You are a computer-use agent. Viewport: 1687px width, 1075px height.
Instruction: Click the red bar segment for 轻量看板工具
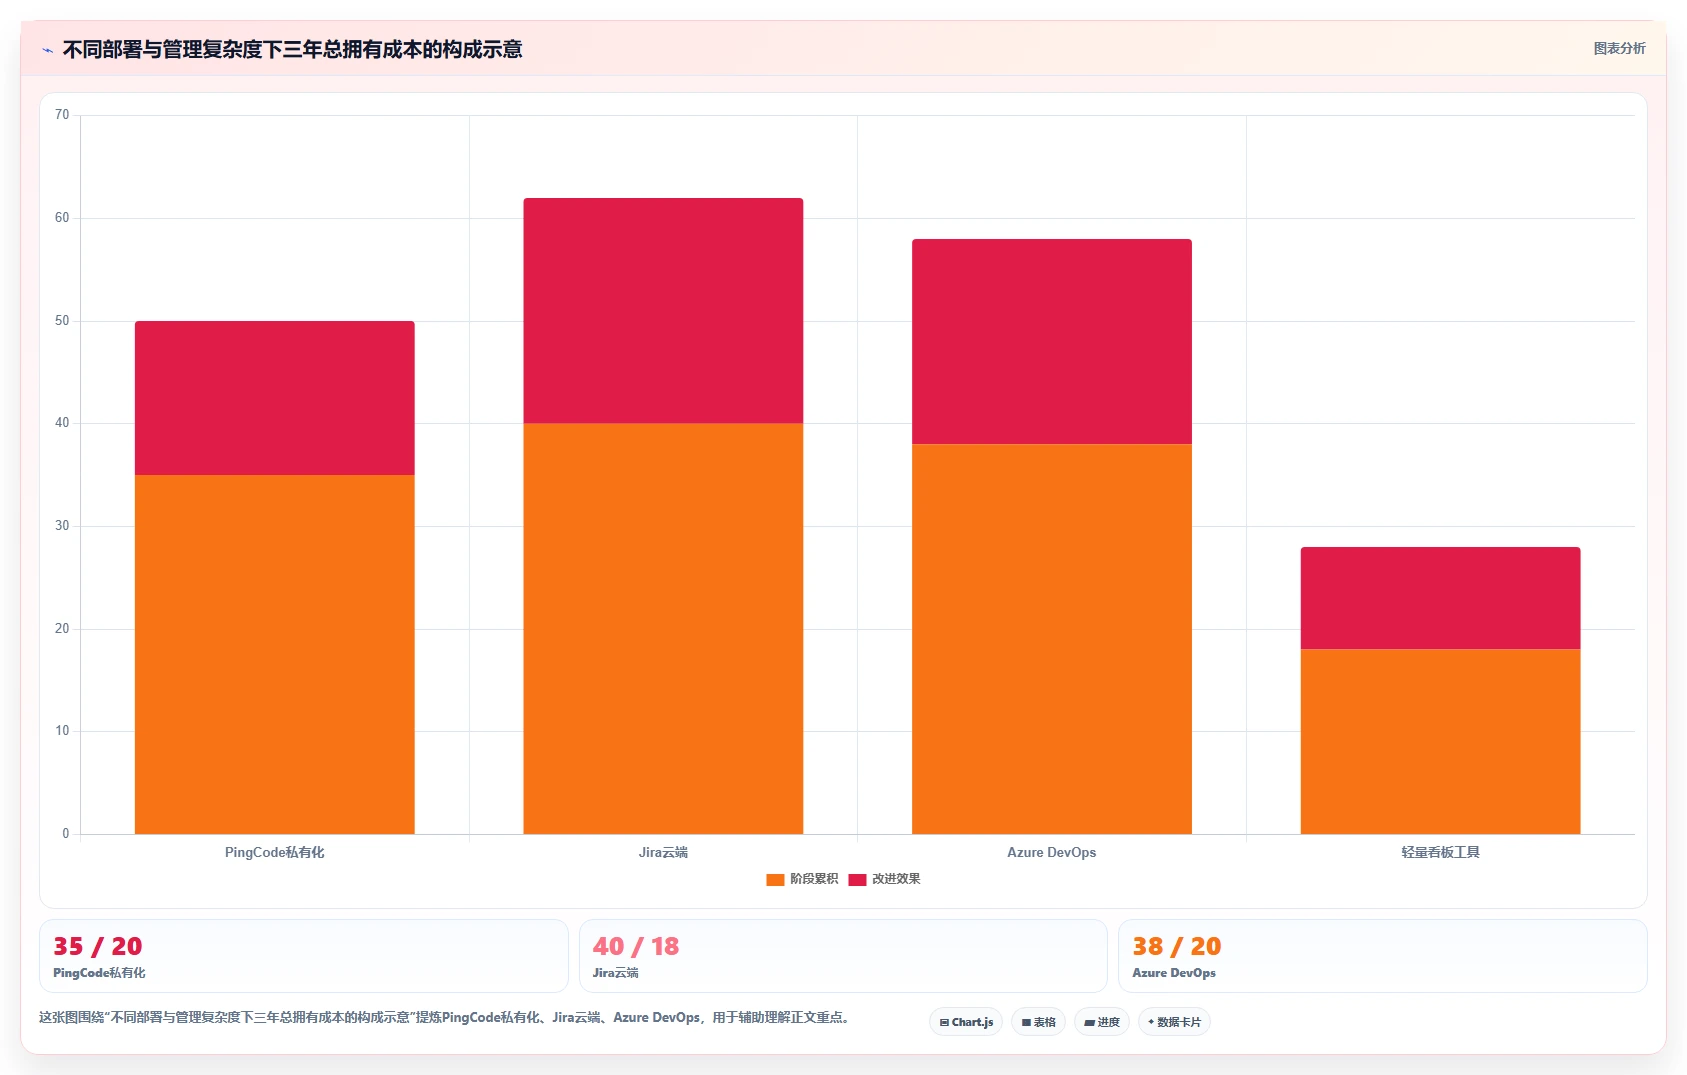pos(1440,598)
